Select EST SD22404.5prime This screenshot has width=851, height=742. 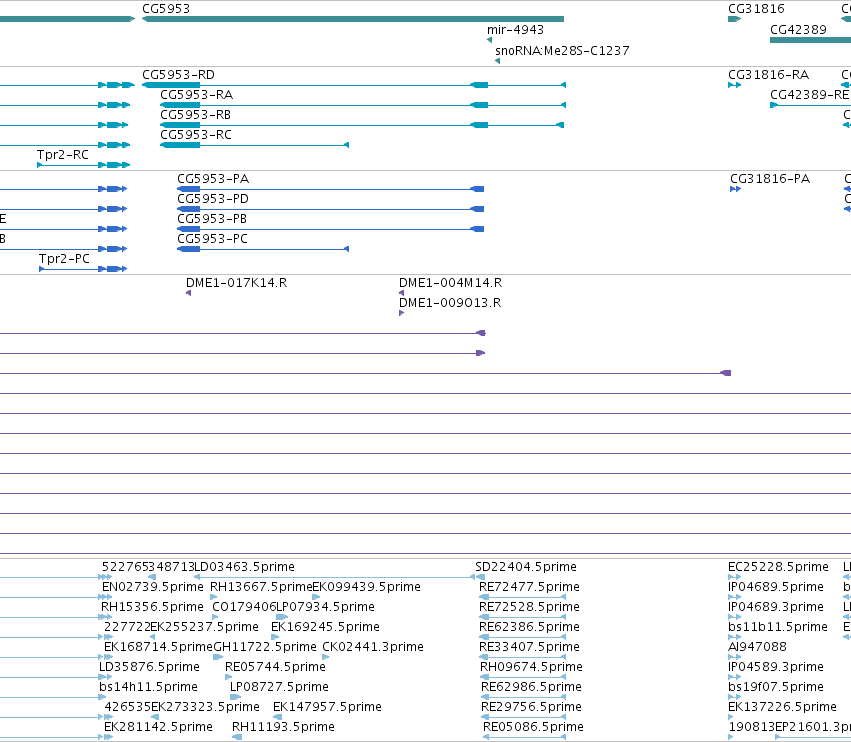tap(526, 567)
